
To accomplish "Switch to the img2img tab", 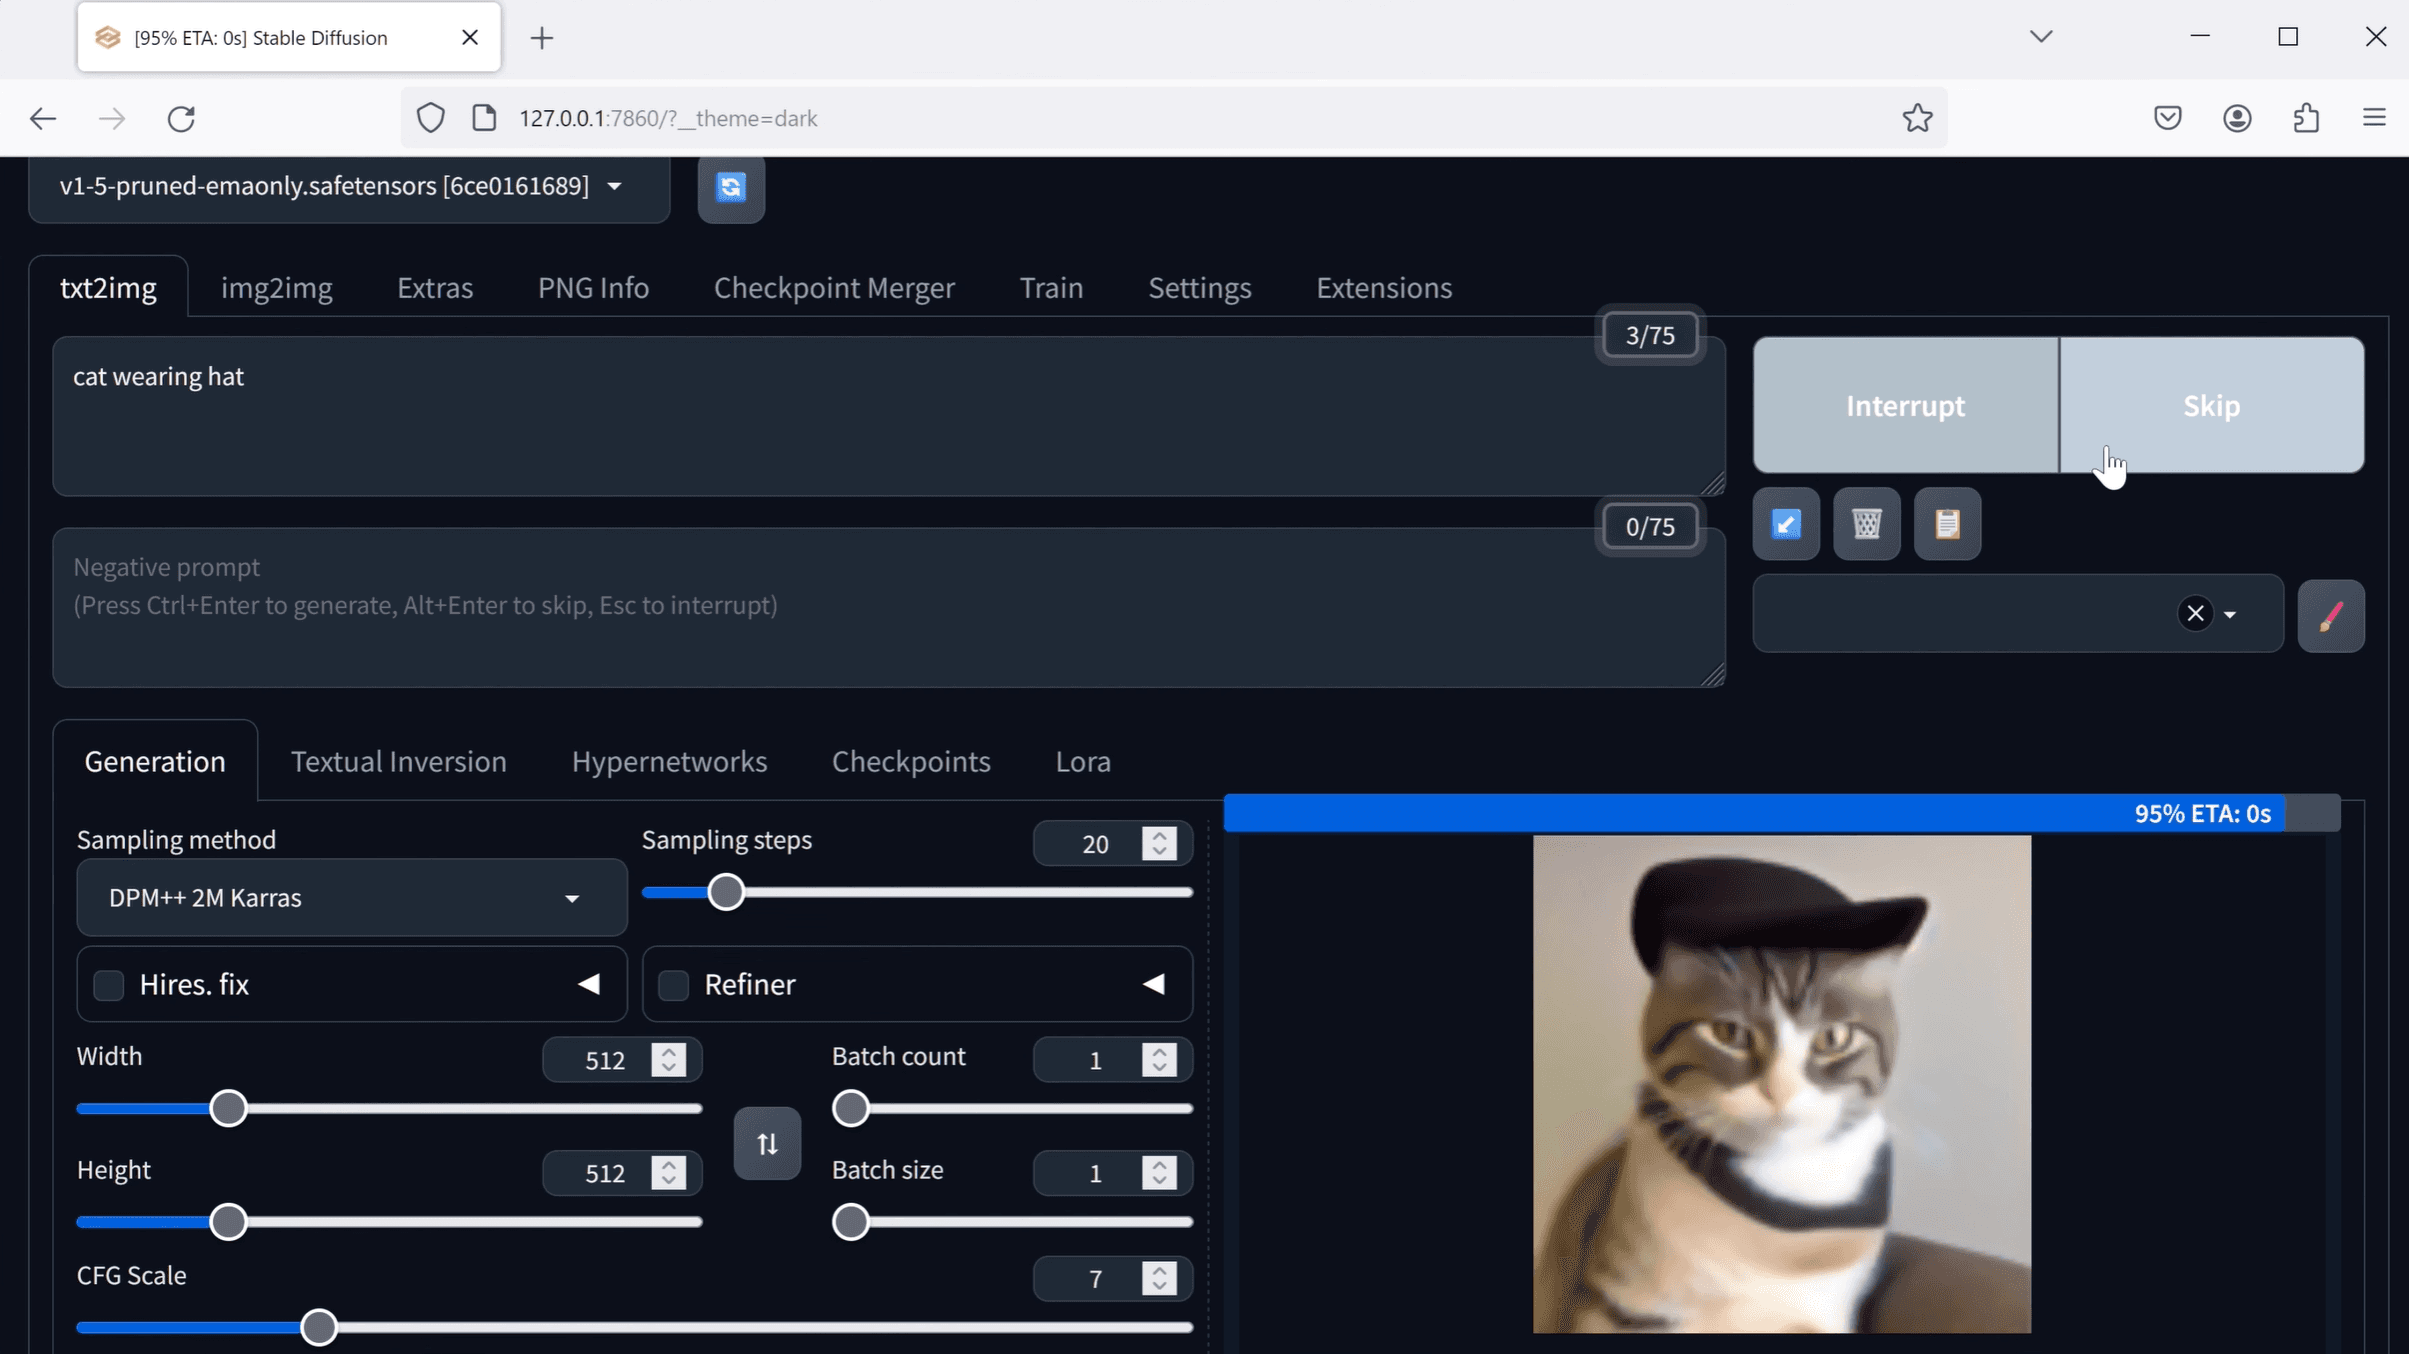I will pyautogui.click(x=276, y=288).
